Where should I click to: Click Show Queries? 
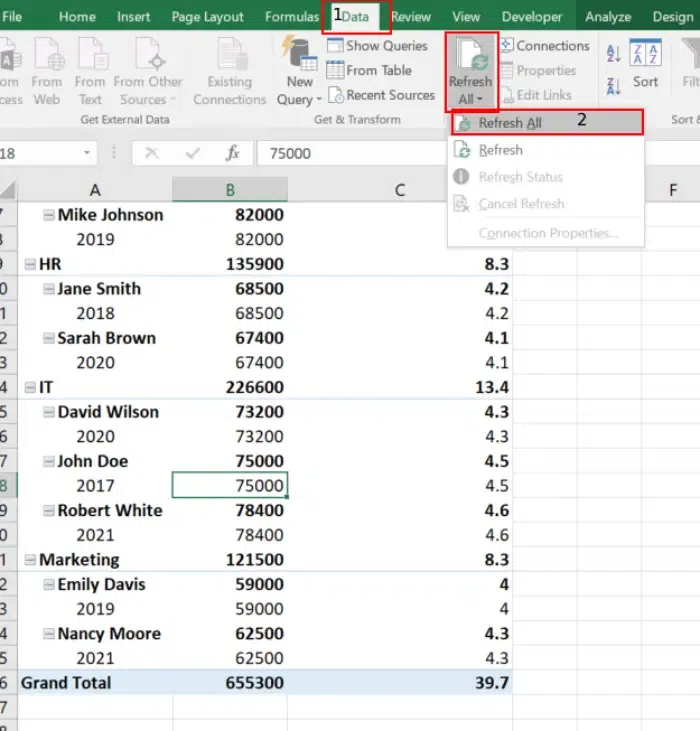pos(377,46)
